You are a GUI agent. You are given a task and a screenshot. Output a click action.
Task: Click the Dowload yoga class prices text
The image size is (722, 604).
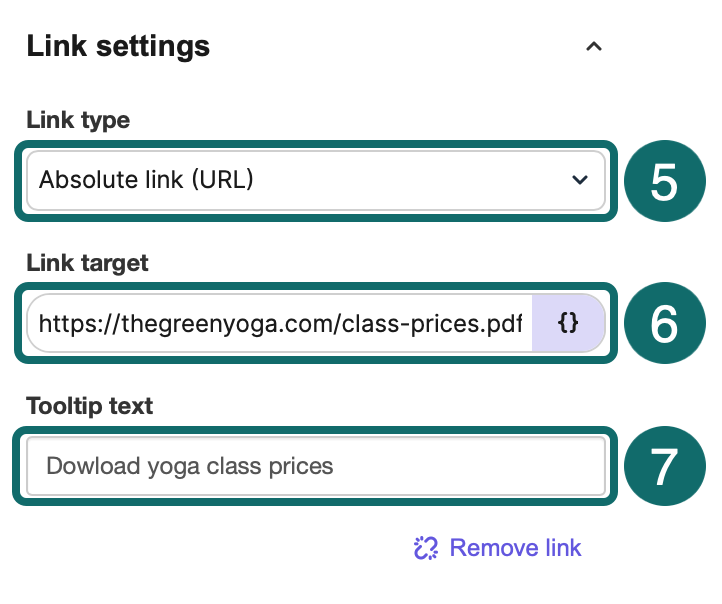190,466
